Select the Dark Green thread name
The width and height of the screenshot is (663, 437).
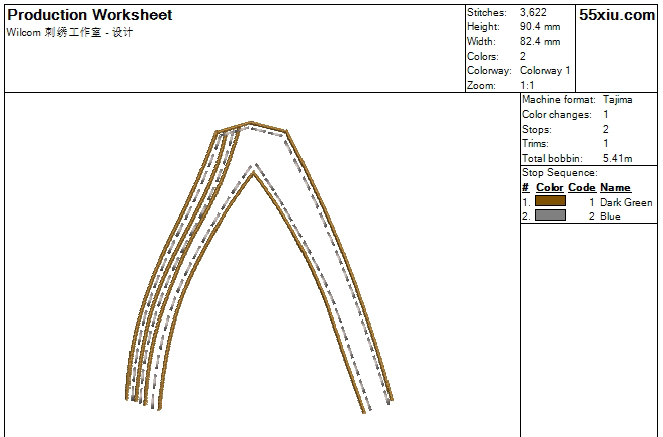coord(626,202)
